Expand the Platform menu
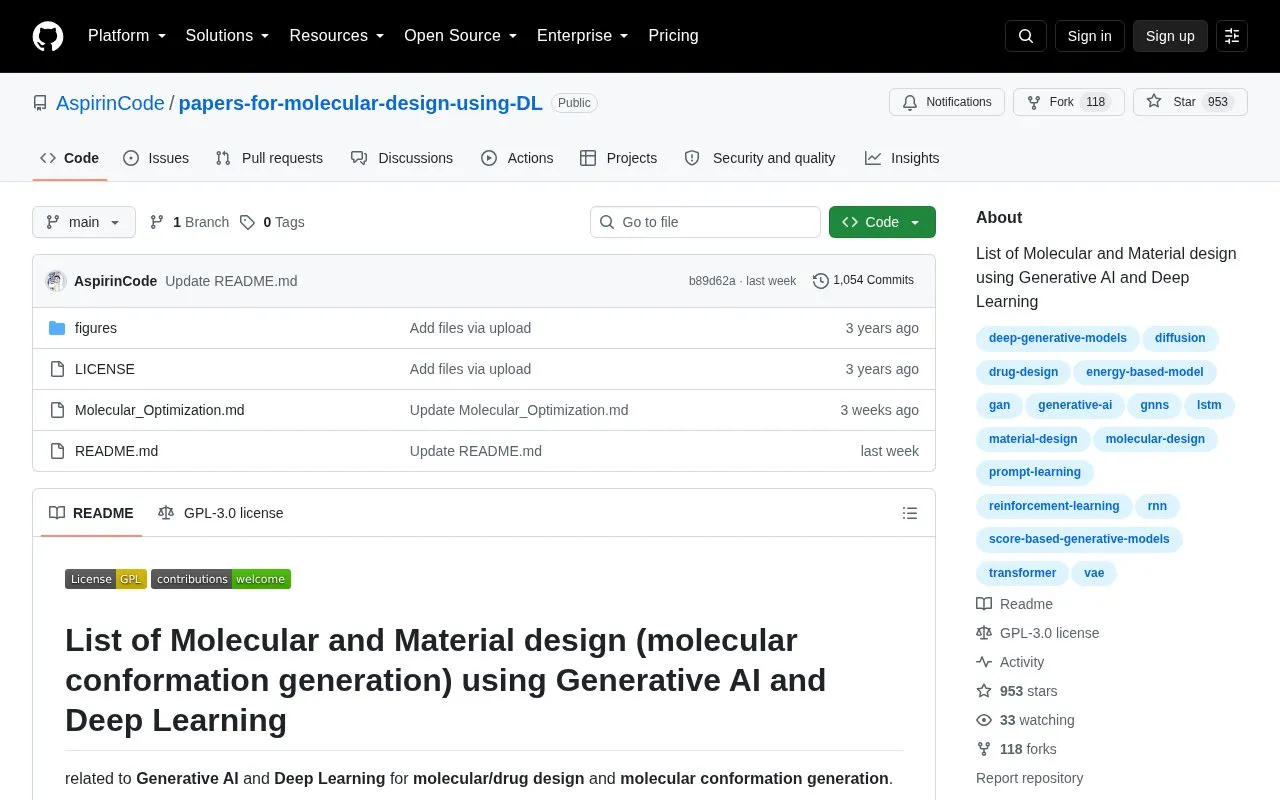 point(127,36)
